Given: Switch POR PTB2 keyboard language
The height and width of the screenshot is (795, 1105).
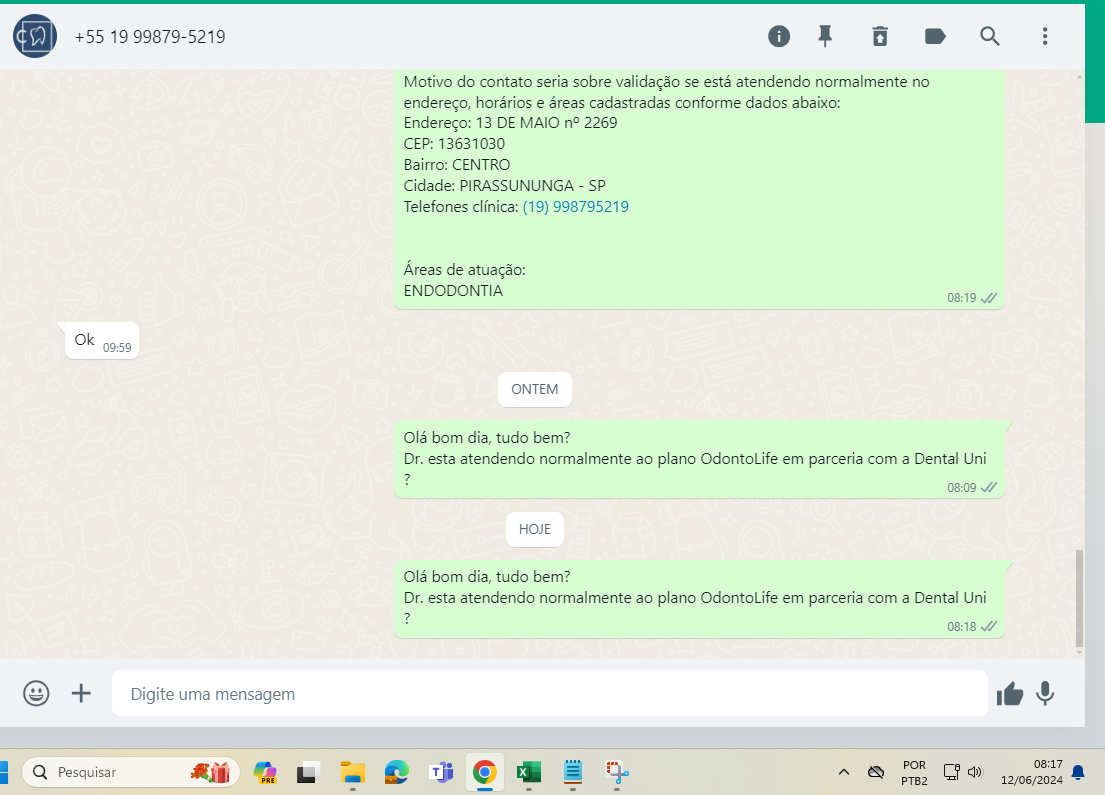Looking at the screenshot, I should tap(914, 772).
